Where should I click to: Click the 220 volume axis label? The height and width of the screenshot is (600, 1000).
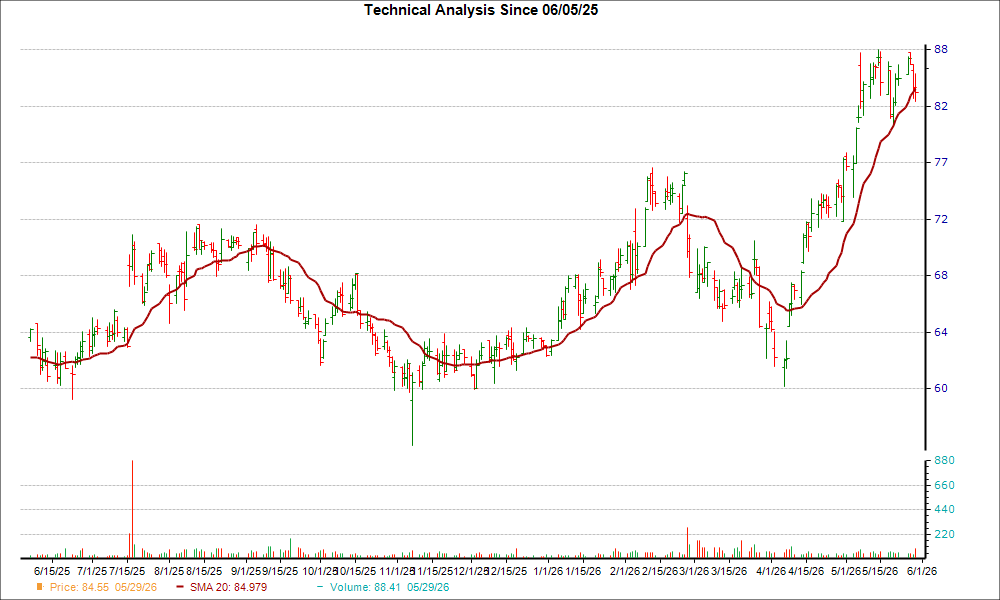(x=945, y=534)
